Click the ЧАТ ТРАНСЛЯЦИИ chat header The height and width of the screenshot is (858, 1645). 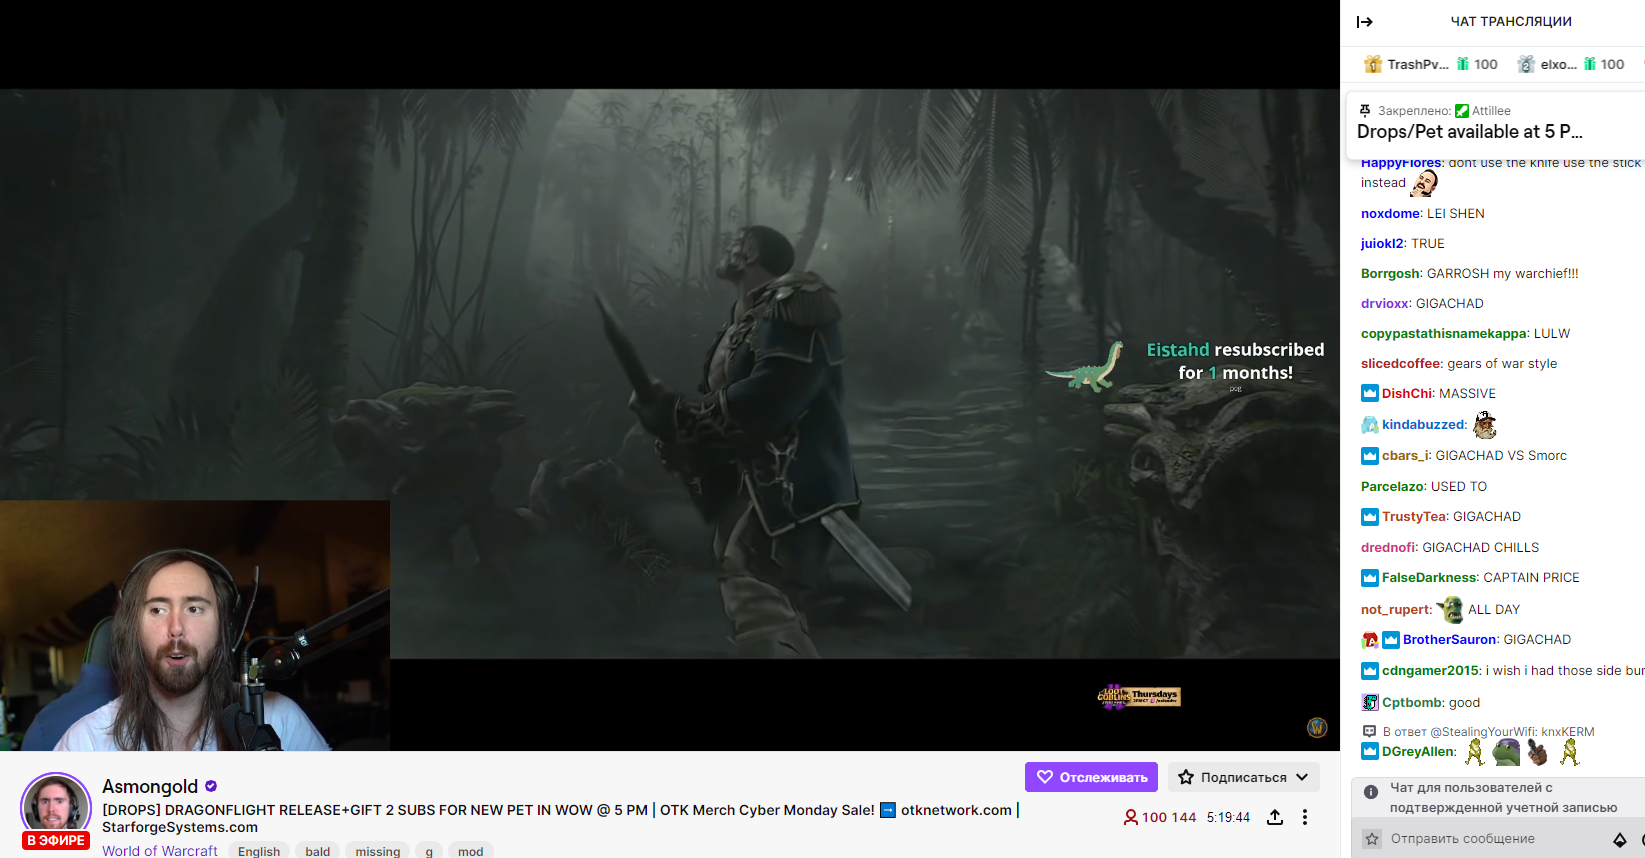(x=1511, y=21)
